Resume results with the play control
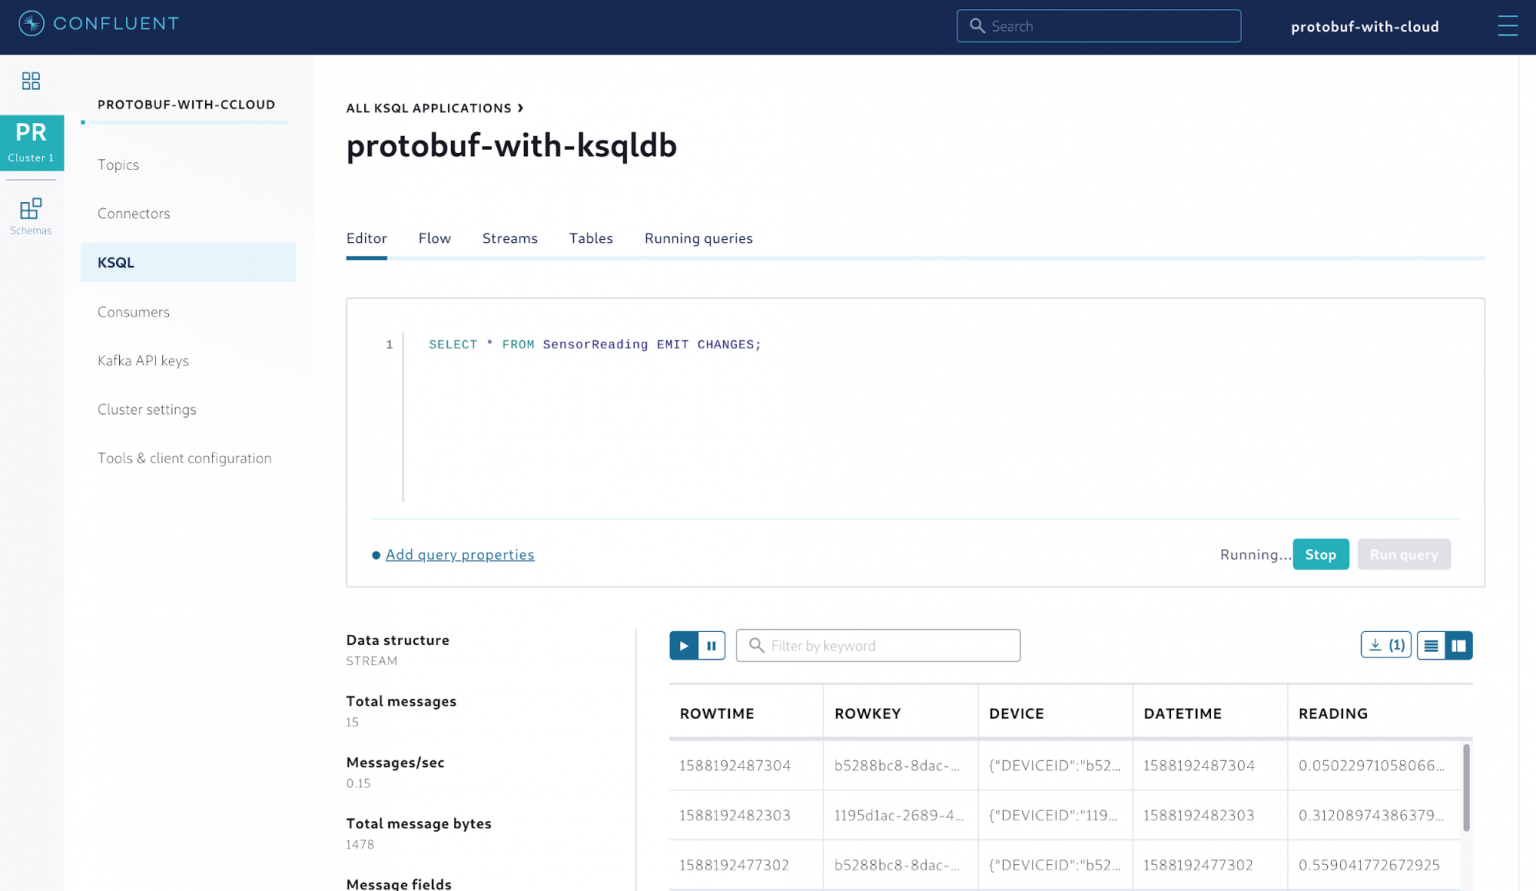Viewport: 1536px width, 891px height. 683,645
